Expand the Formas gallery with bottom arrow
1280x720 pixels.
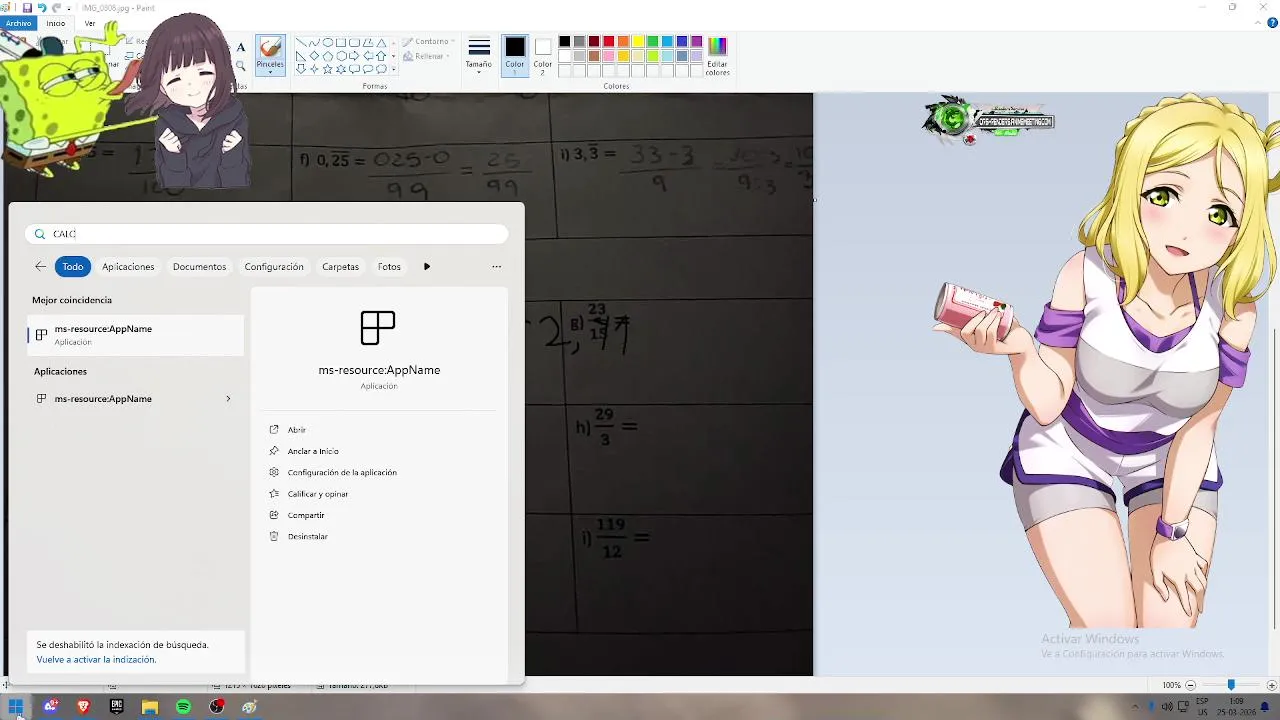tap(393, 69)
